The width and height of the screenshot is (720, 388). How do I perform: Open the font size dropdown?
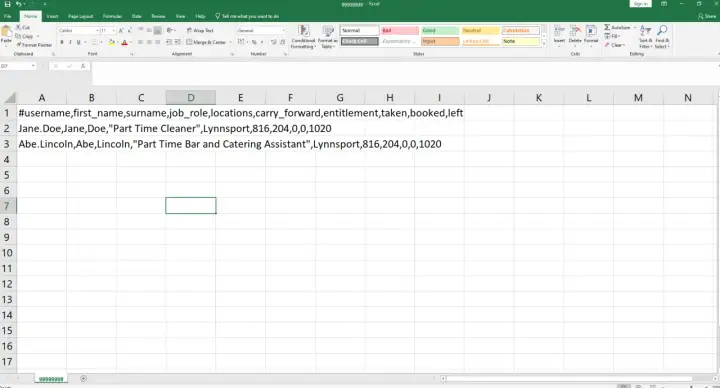click(x=113, y=30)
